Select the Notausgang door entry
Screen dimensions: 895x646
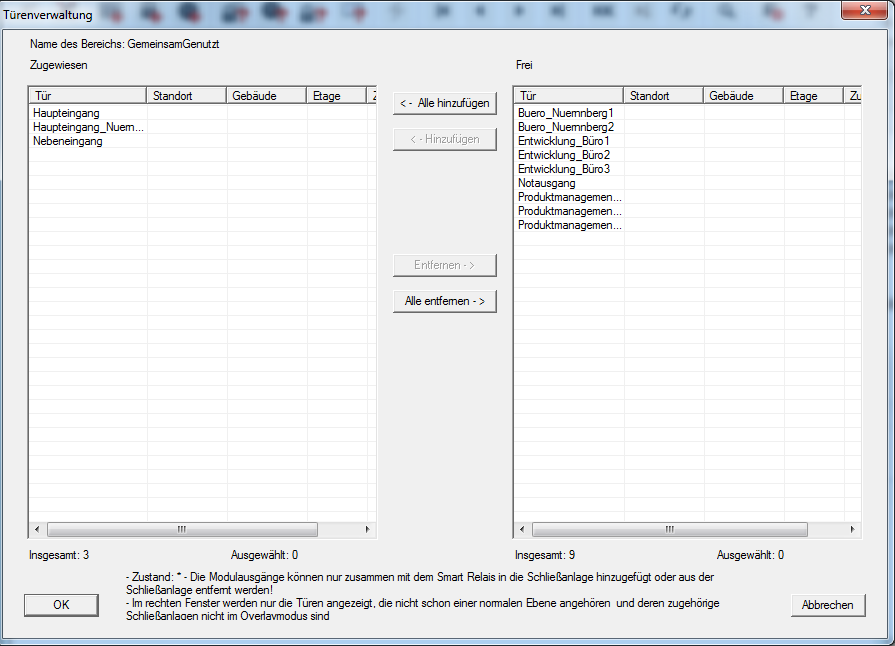click(x=546, y=183)
